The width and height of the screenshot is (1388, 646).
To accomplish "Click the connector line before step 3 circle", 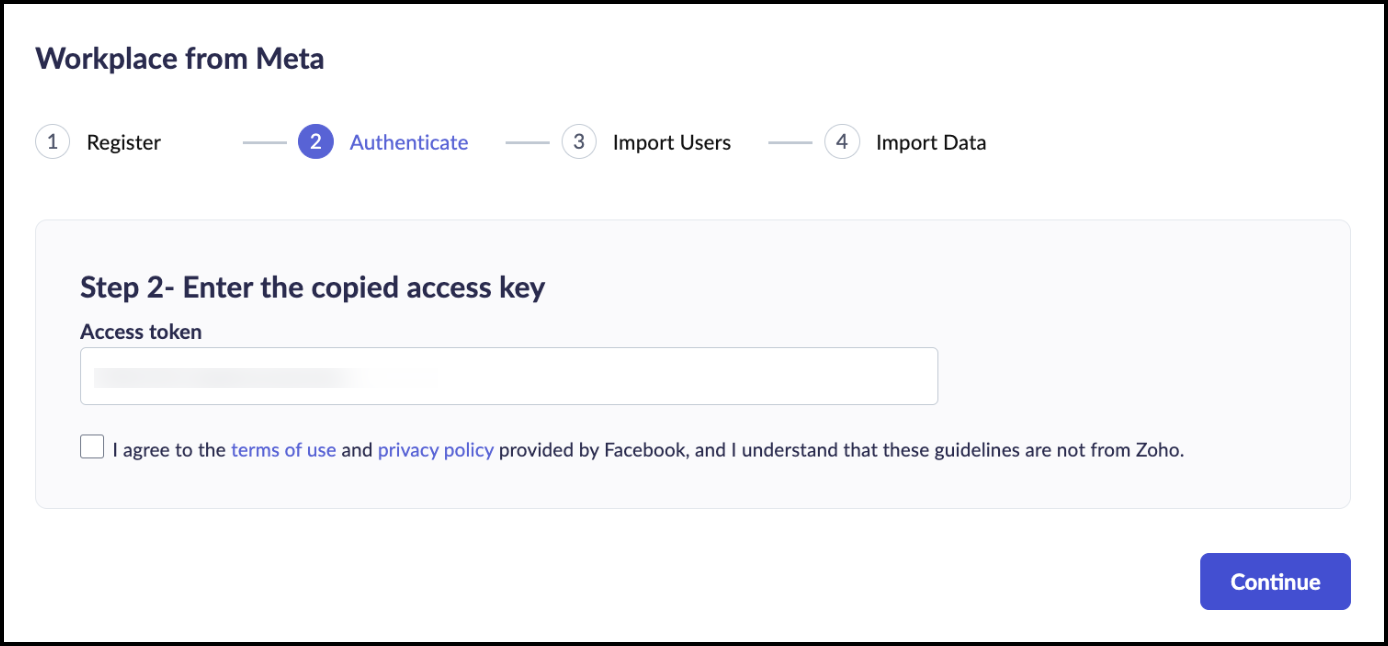I will click(527, 143).
